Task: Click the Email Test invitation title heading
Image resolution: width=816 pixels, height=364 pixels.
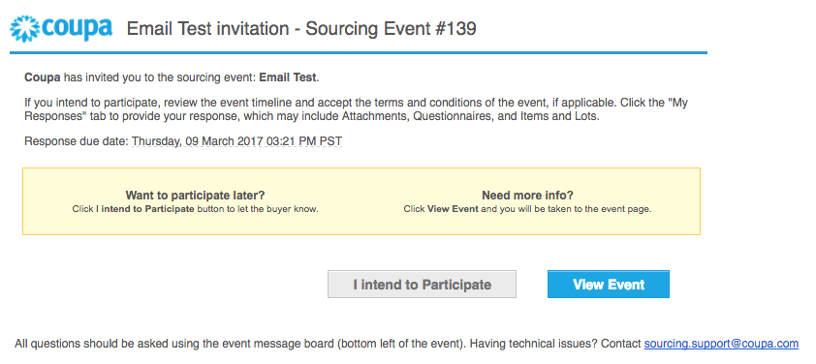Action: click(208, 29)
